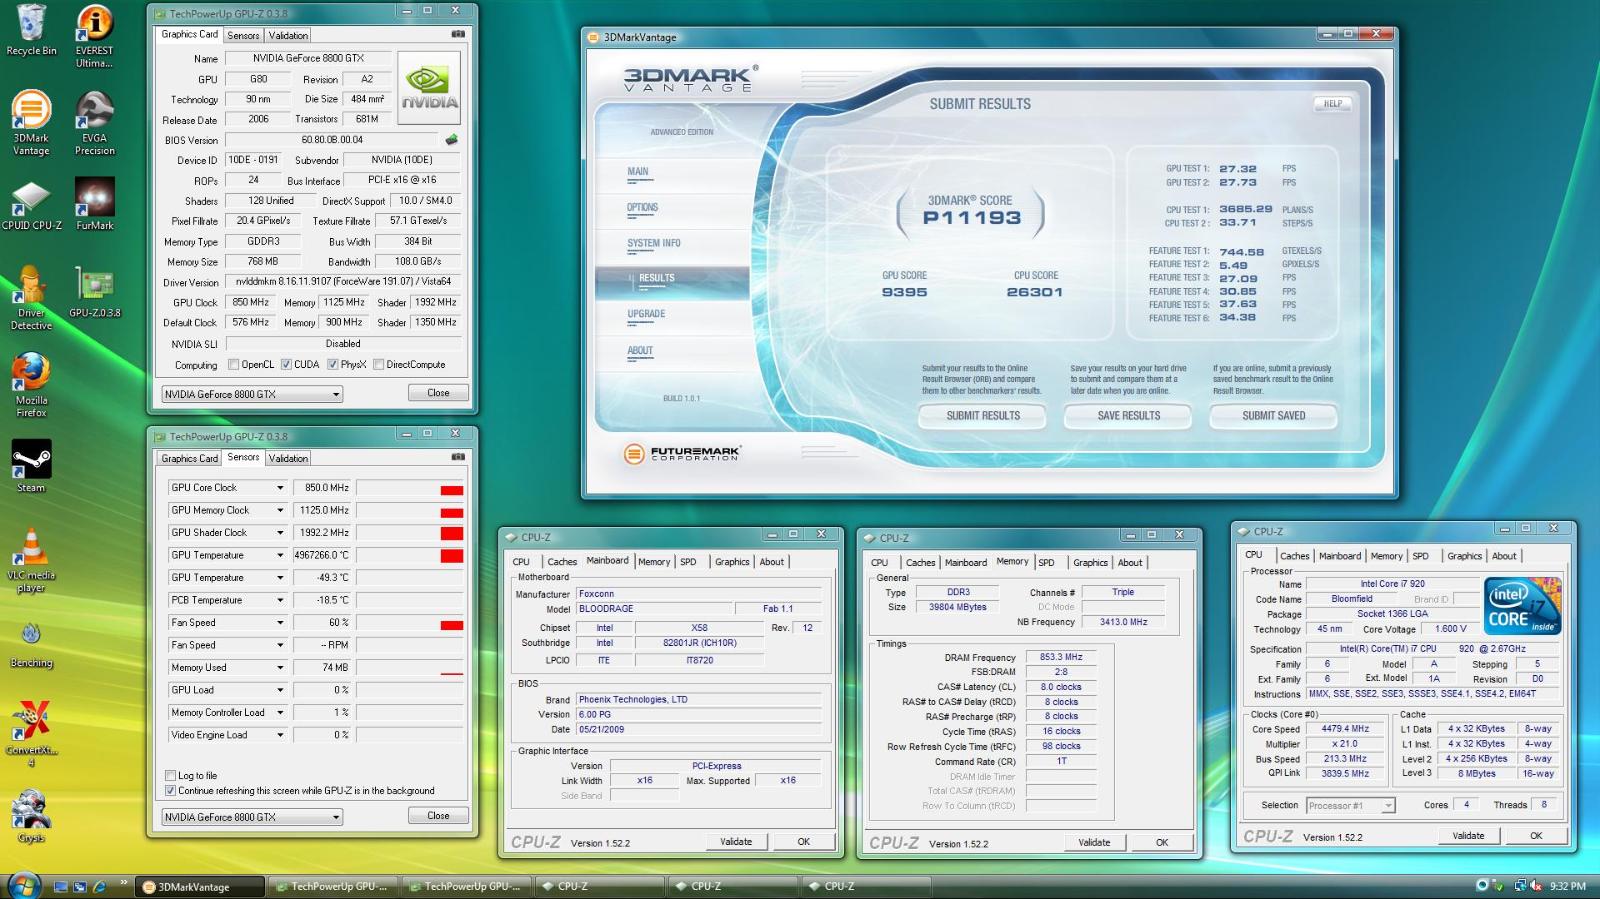Enable the Log to file checkbox
1600x899 pixels.
click(x=170, y=776)
